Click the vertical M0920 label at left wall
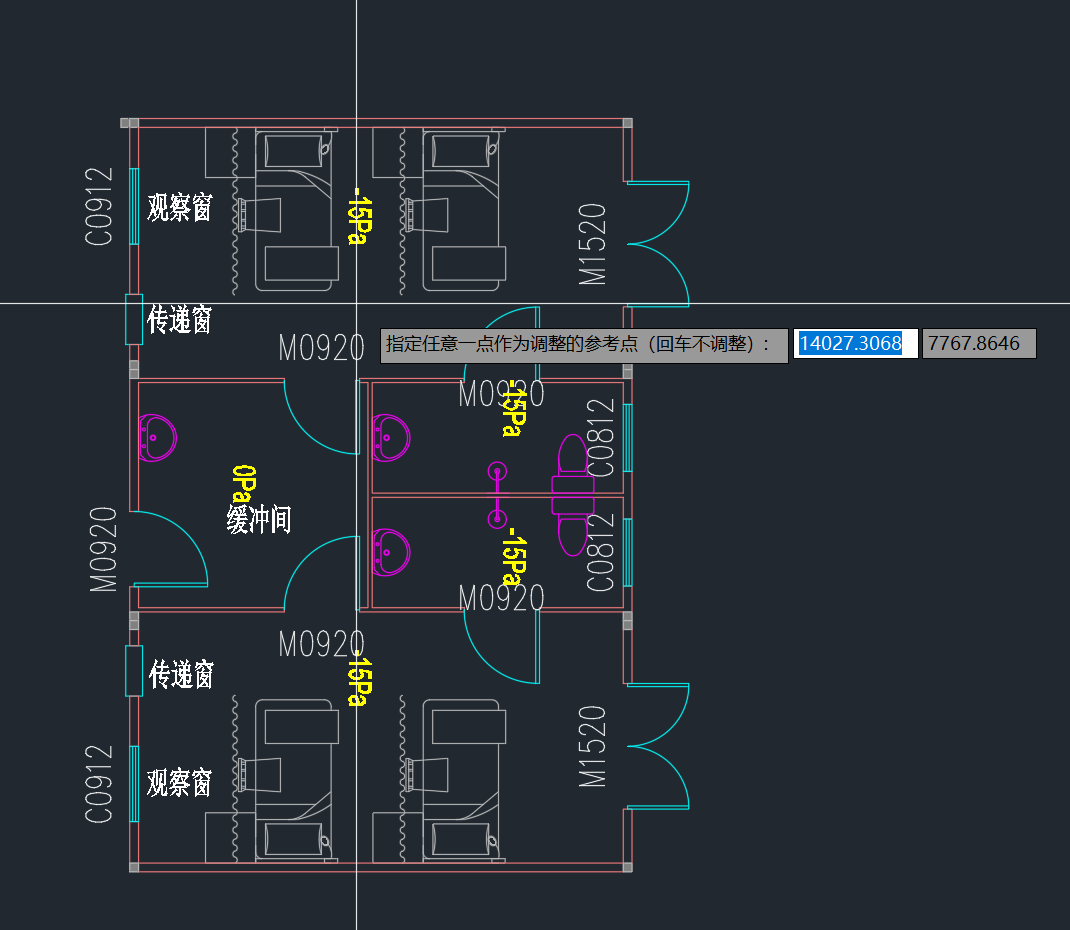The height and width of the screenshot is (930, 1070). click(x=104, y=549)
